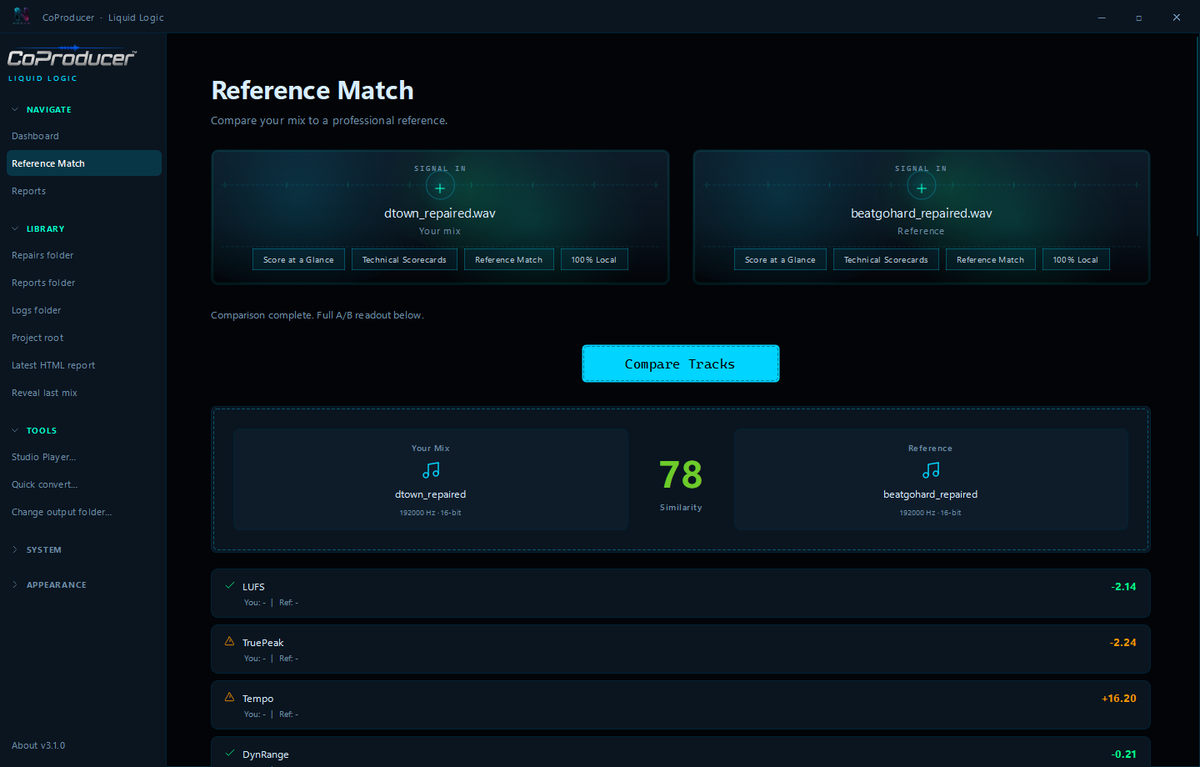
Task: Click the green checkmark icon beside LUFS
Action: click(229, 586)
